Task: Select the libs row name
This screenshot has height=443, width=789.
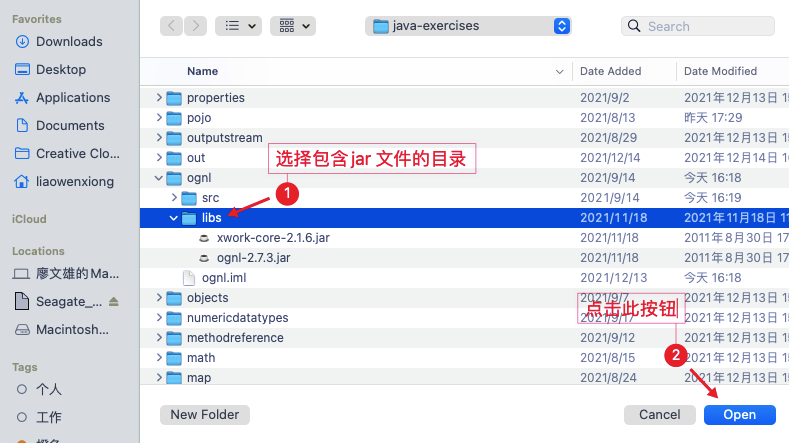Action: pyautogui.click(x=212, y=218)
